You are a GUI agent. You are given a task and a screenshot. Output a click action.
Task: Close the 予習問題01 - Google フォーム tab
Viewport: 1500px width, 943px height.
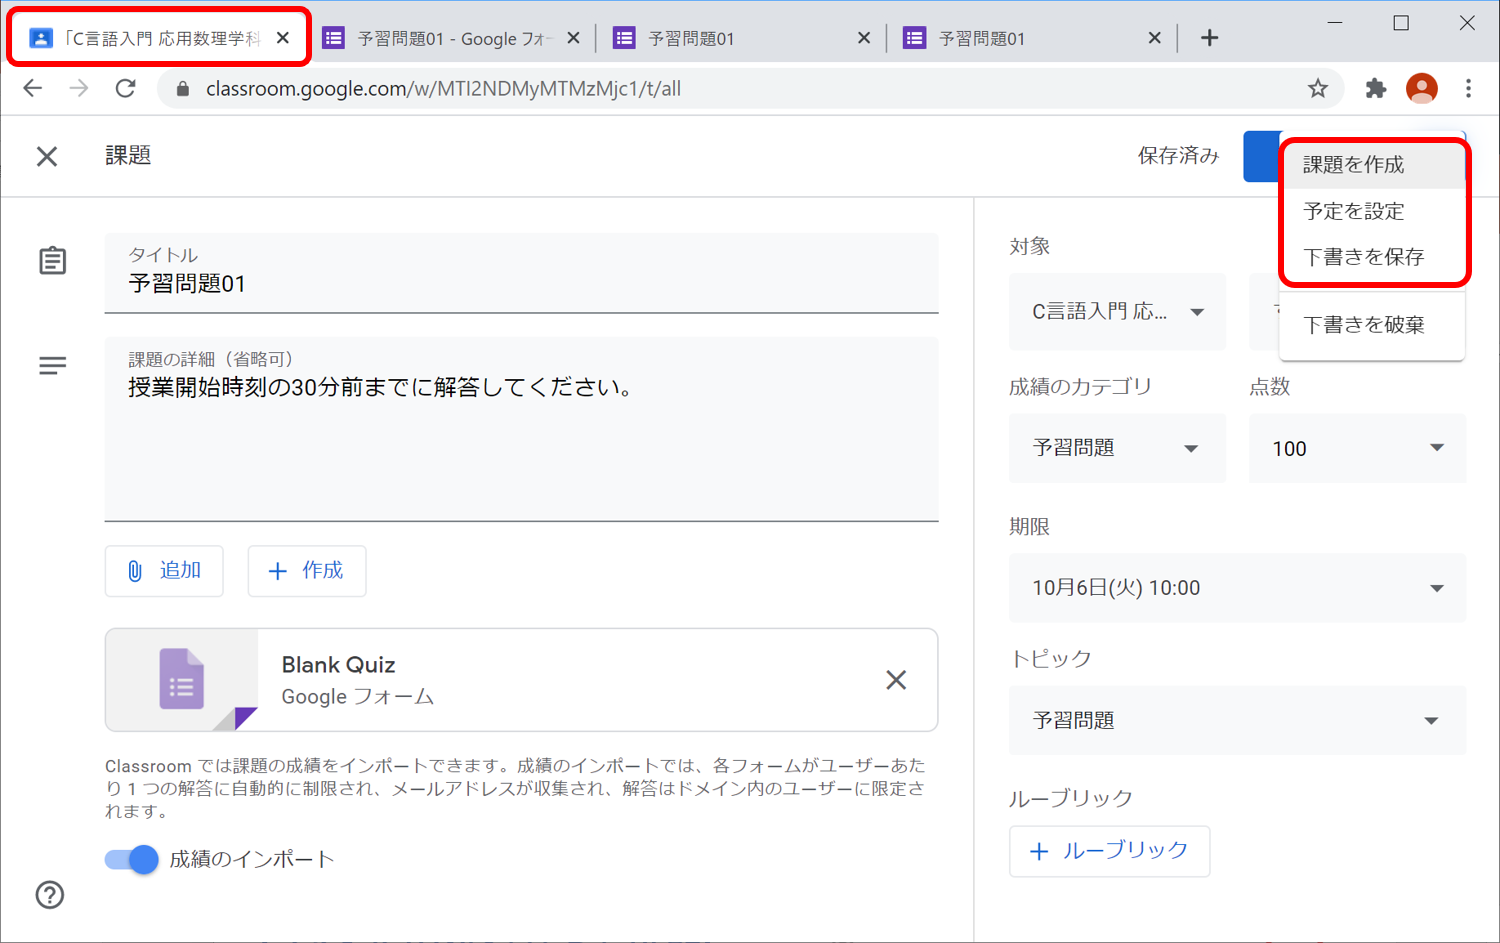coord(573,38)
